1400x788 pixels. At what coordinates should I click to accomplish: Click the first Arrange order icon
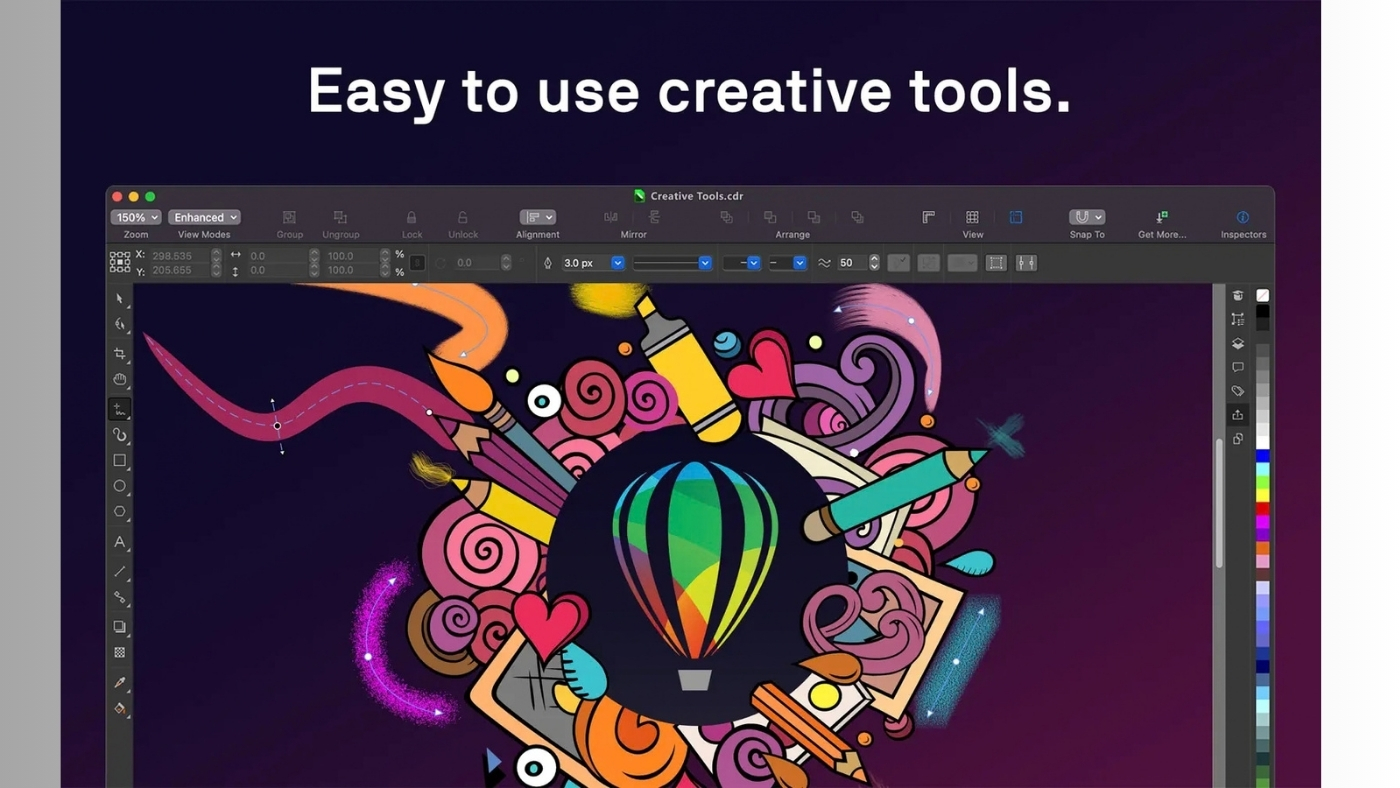click(x=727, y=217)
